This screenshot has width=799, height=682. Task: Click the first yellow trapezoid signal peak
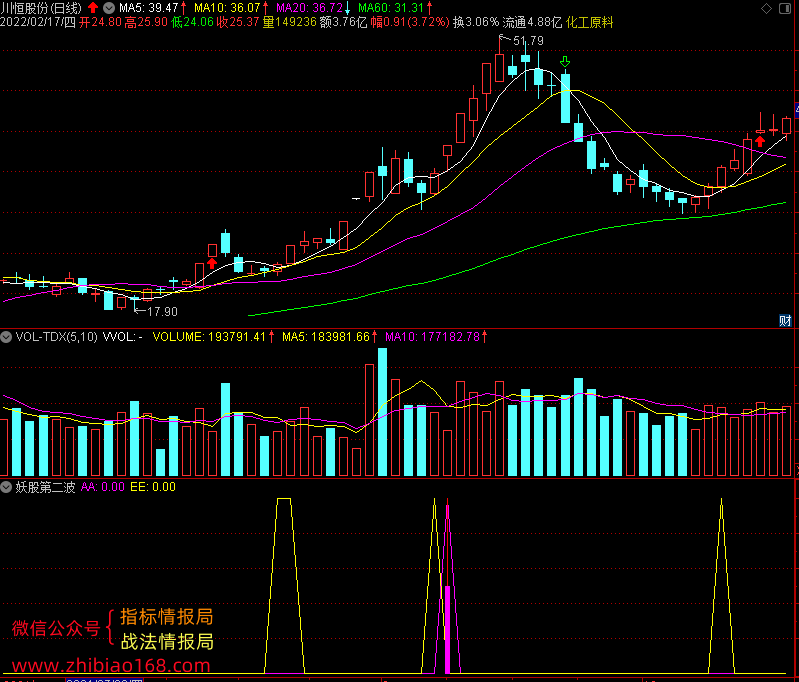pos(284,586)
